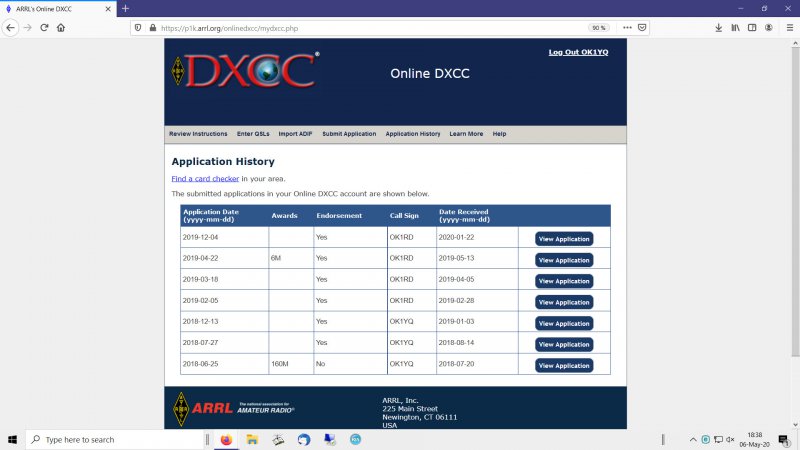Go back to the previous page
800x450 pixels.
[x=11, y=28]
